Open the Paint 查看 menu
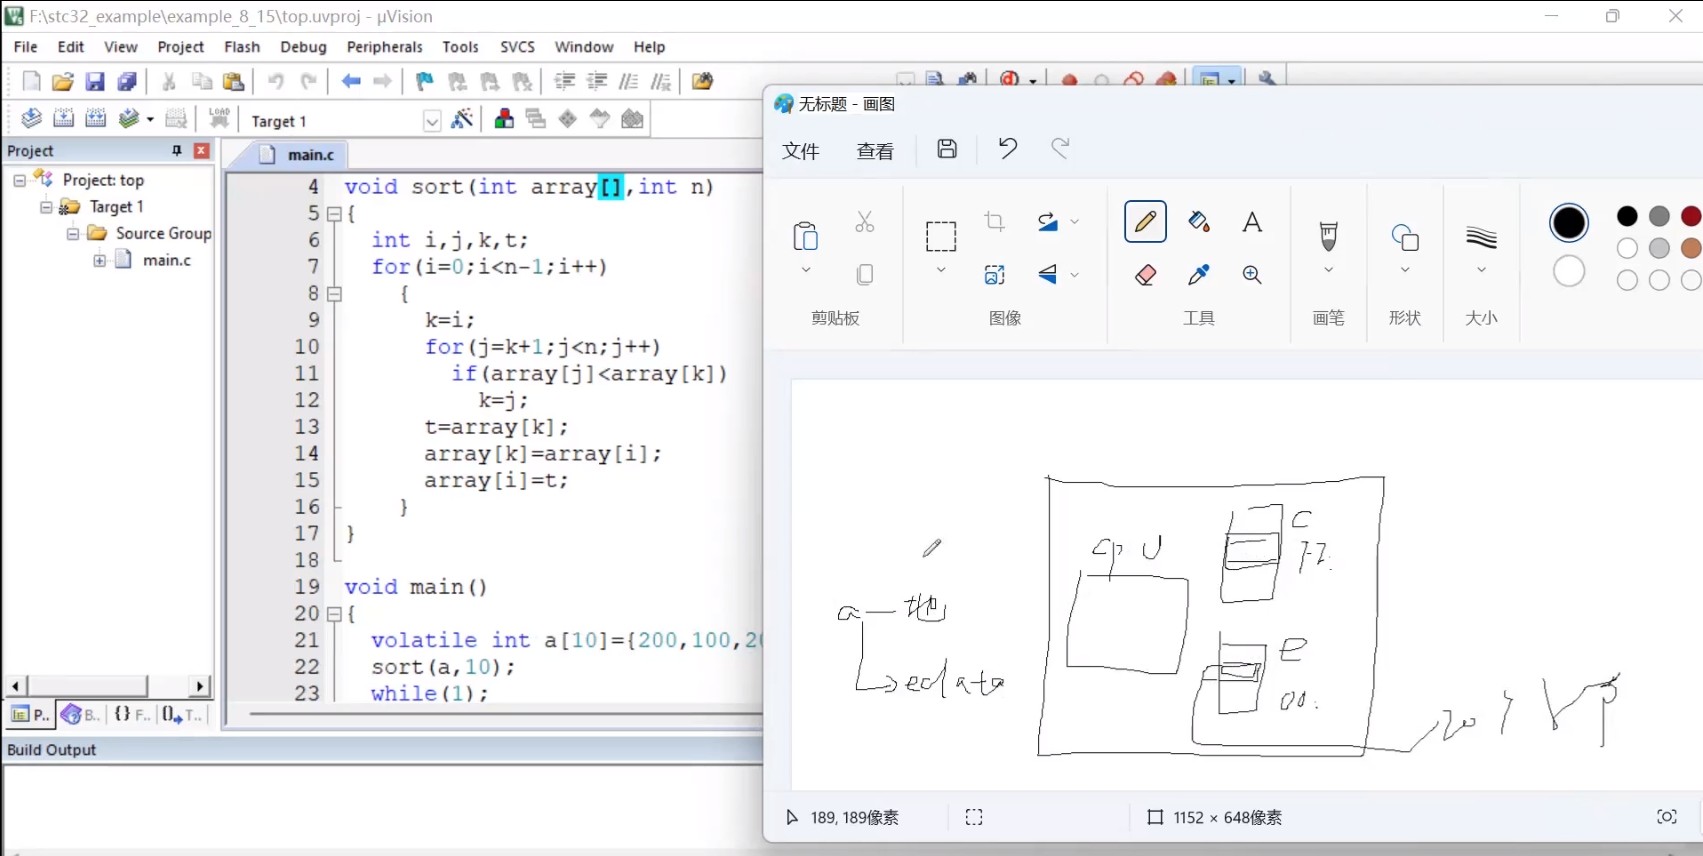This screenshot has width=1703, height=856. [x=875, y=151]
